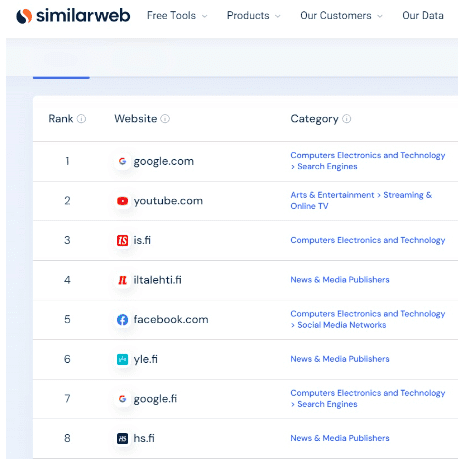Click the yle.fi teal favicon

(122, 359)
